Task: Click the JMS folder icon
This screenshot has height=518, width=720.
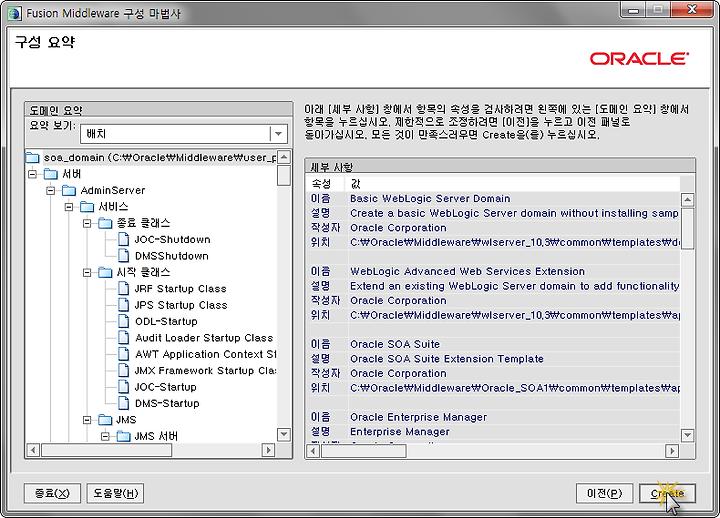Action: pyautogui.click(x=105, y=420)
